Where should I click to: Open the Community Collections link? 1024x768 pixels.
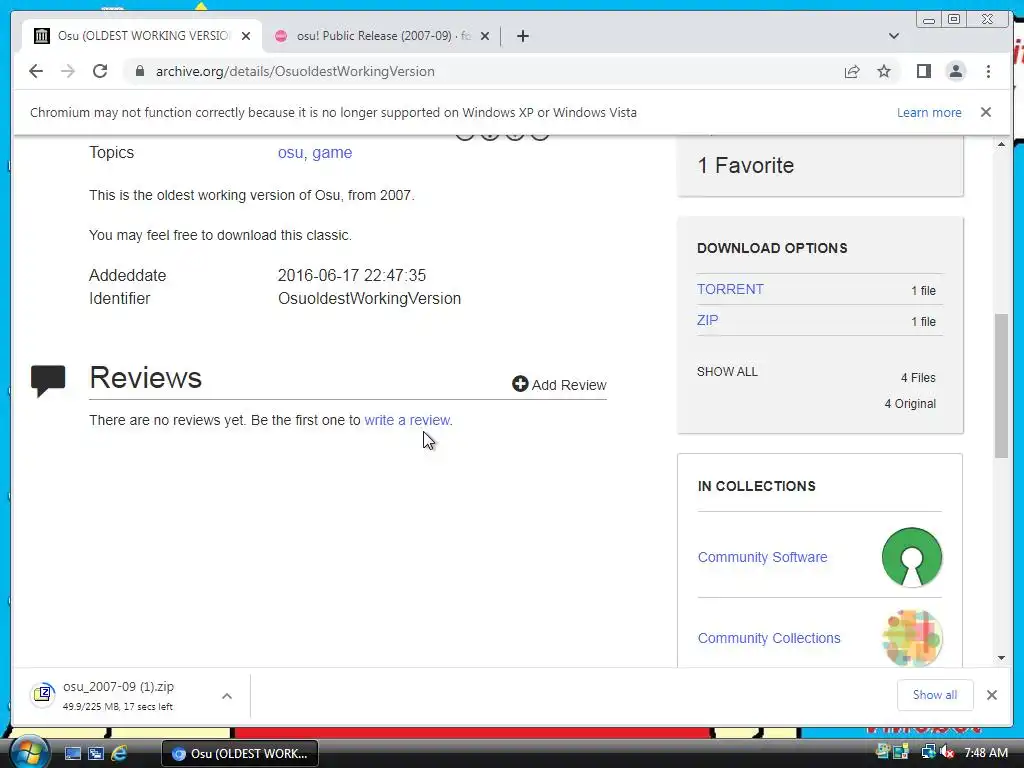pyautogui.click(x=769, y=638)
